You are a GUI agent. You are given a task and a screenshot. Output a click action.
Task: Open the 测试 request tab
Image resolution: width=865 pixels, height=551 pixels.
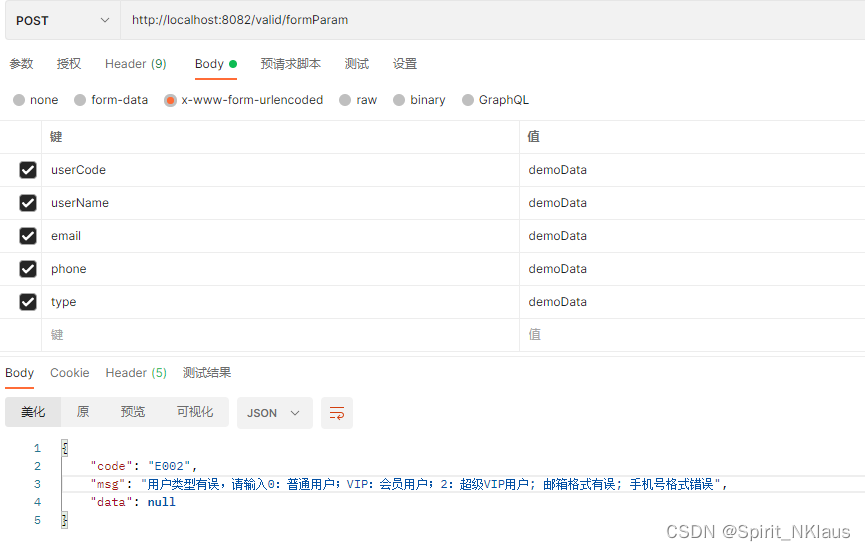(357, 64)
